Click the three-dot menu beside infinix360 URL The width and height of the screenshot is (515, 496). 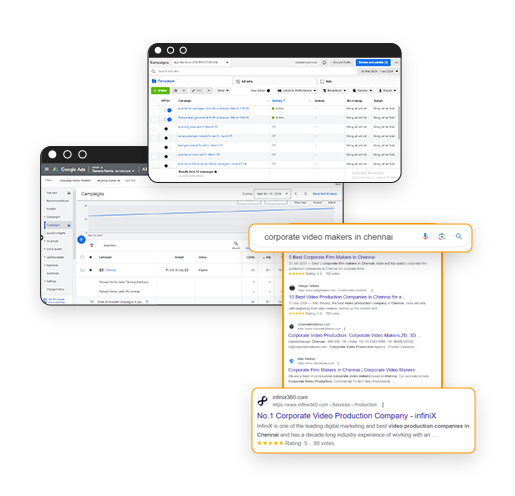click(x=383, y=405)
